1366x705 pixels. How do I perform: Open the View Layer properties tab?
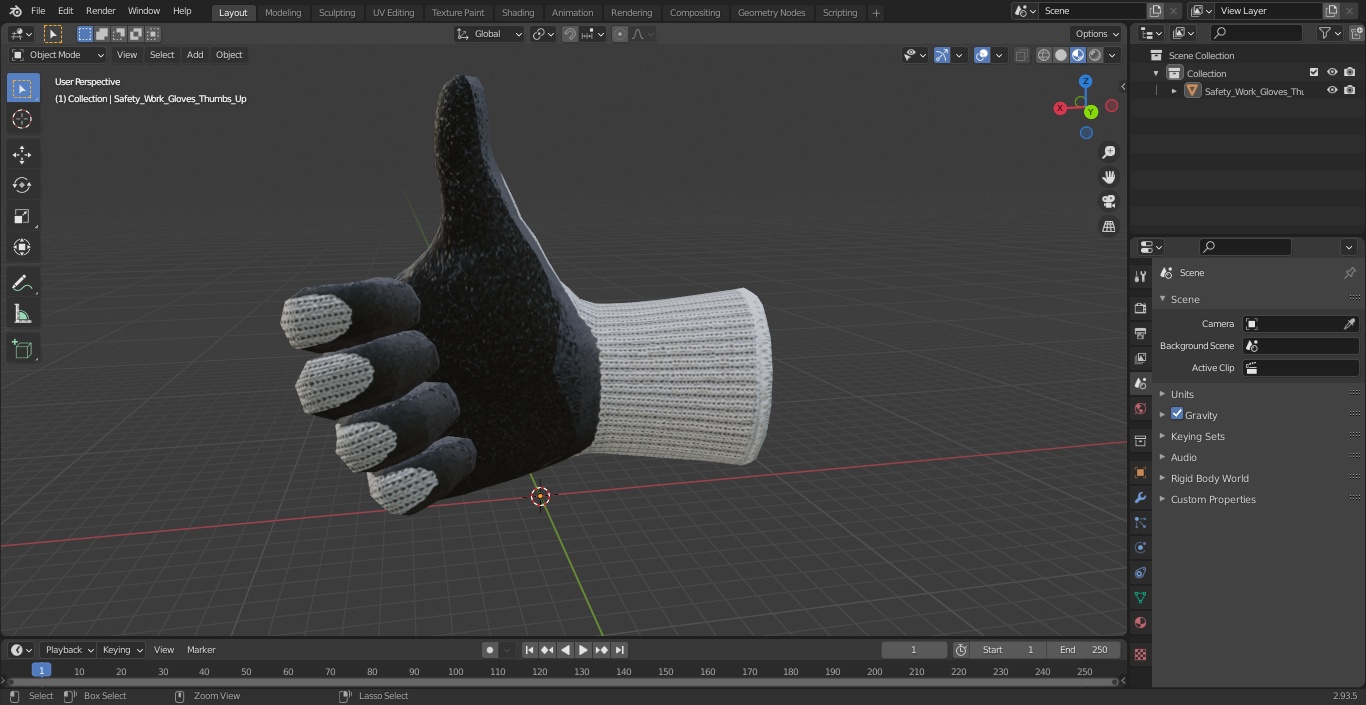[1140, 358]
